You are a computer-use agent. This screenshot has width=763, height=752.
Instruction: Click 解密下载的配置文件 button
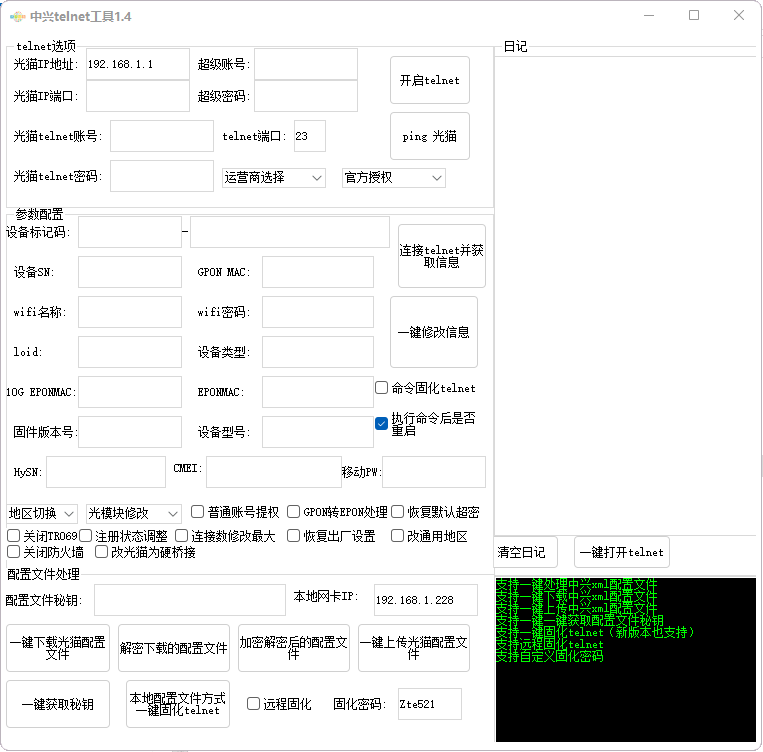click(174, 648)
